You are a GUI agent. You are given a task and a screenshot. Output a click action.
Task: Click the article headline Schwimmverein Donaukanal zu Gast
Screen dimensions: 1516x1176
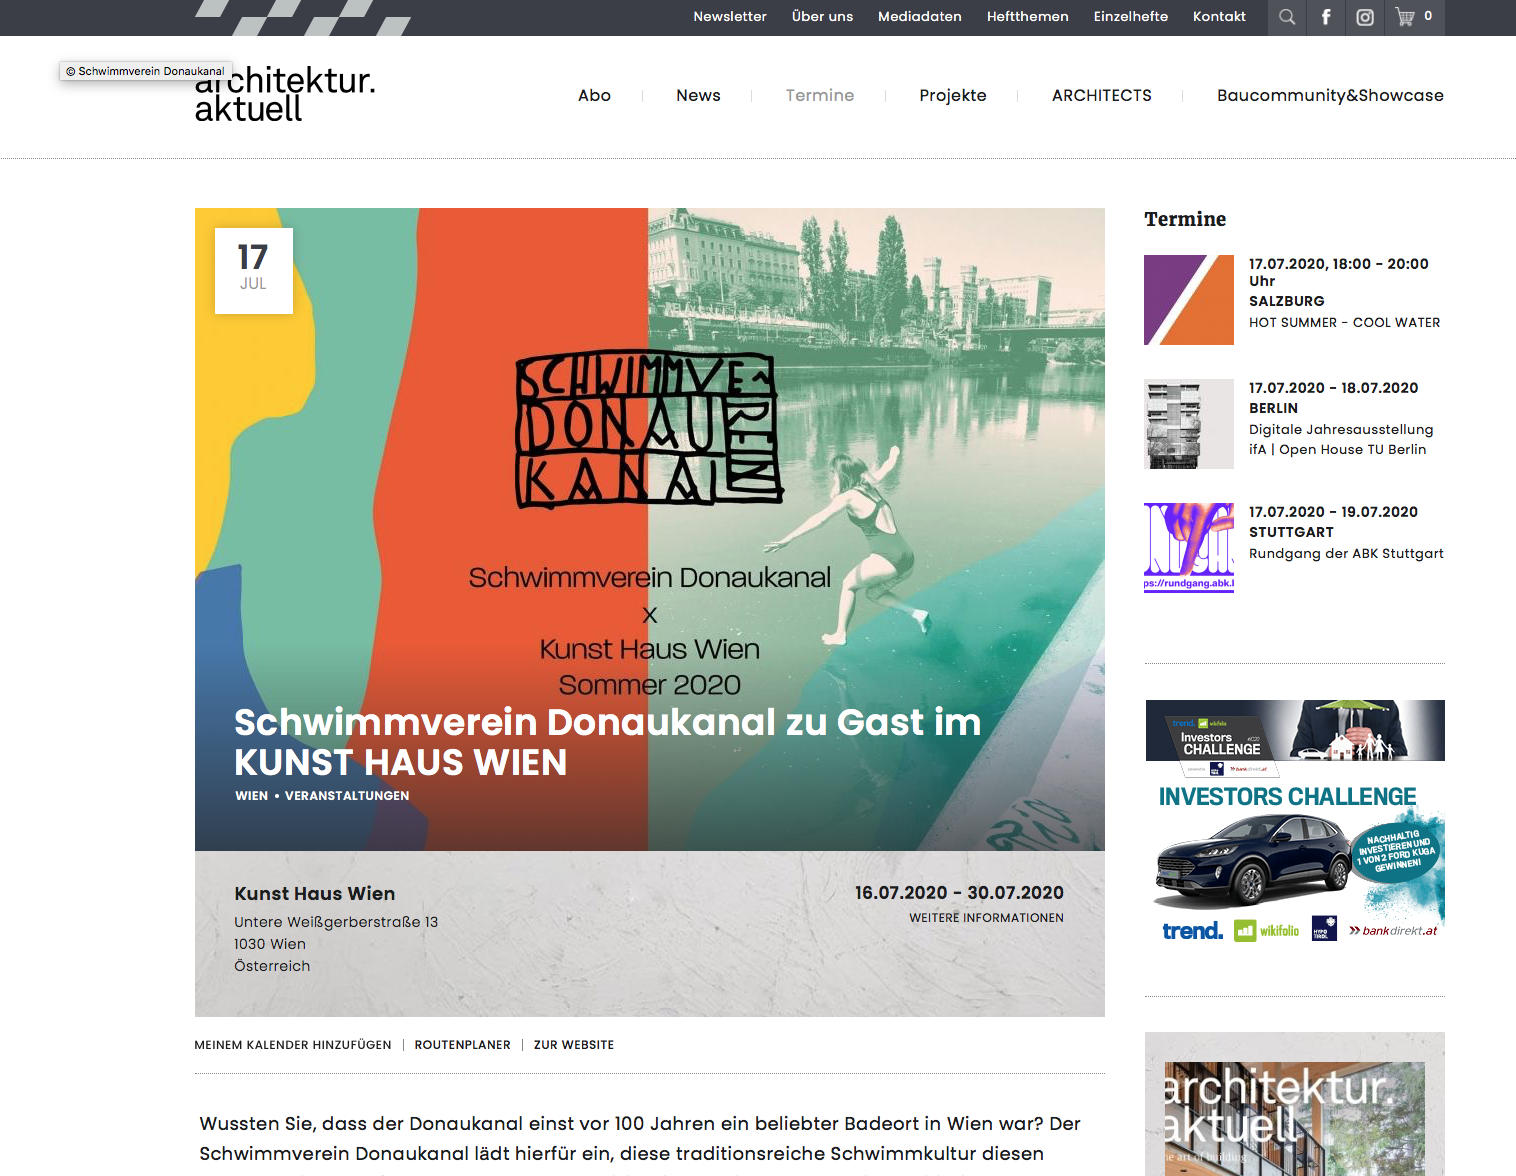(608, 742)
